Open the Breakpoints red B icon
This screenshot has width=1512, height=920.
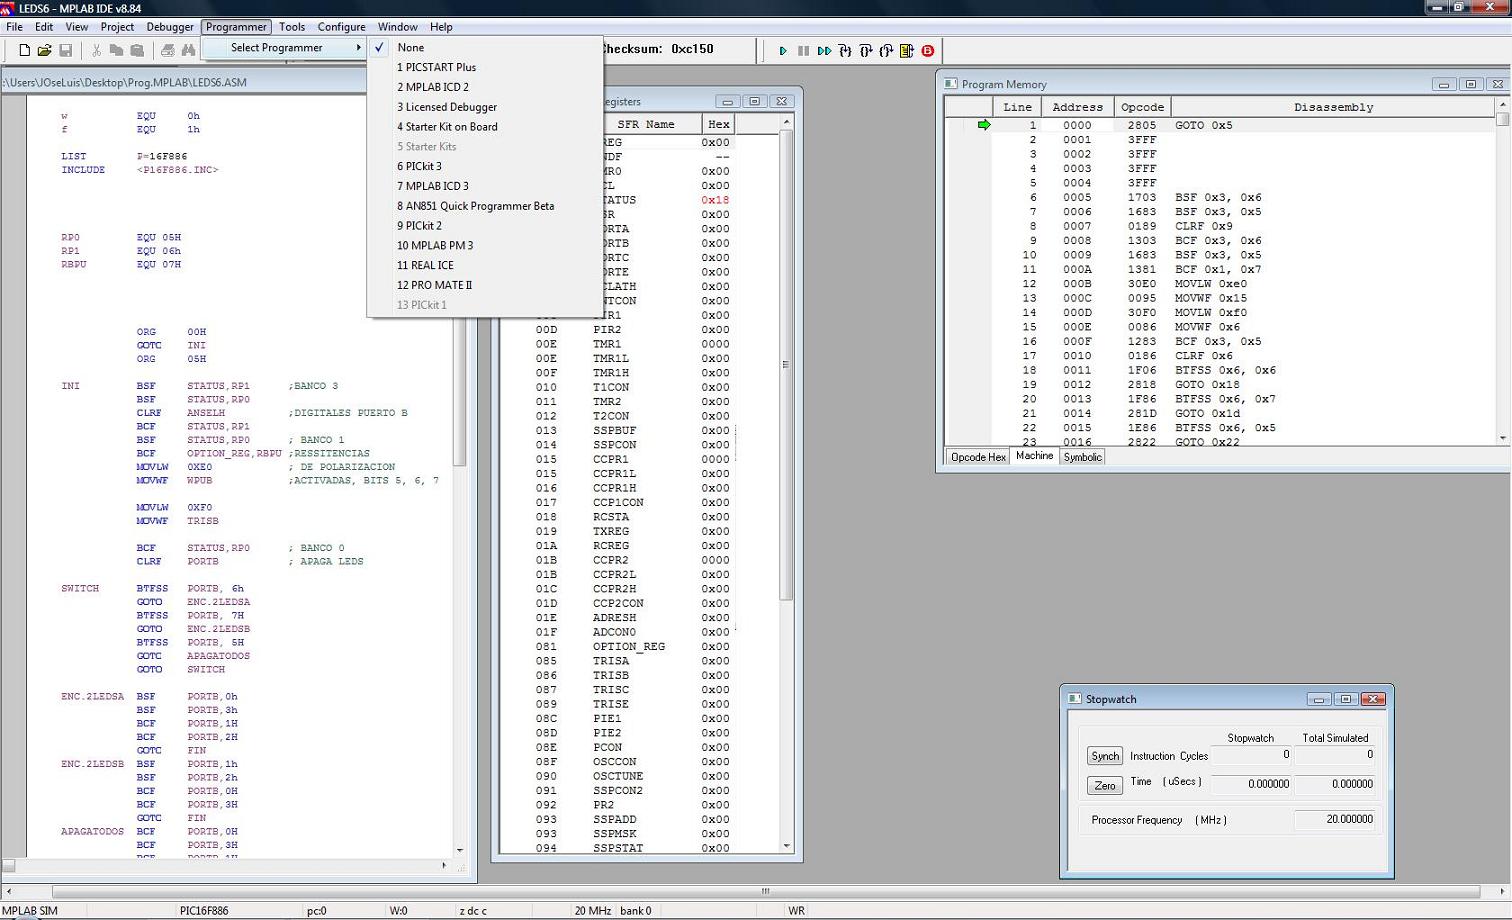point(928,51)
